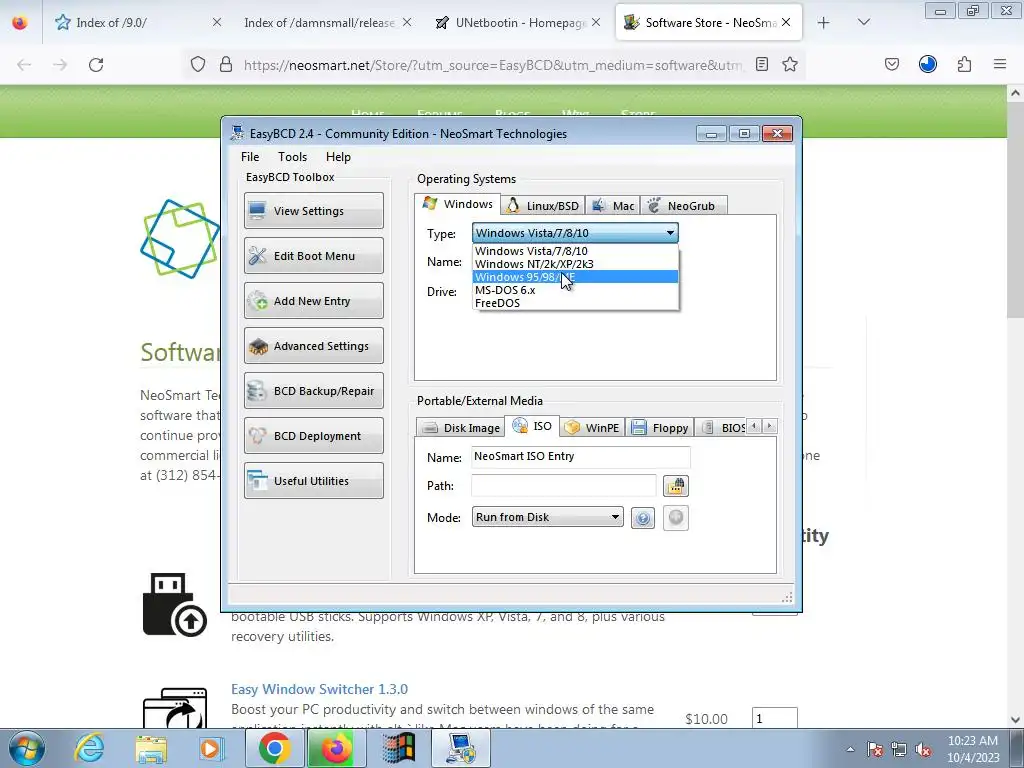The width and height of the screenshot is (1024, 768).
Task: Switch to the Disk Image tab
Action: [x=460, y=428]
